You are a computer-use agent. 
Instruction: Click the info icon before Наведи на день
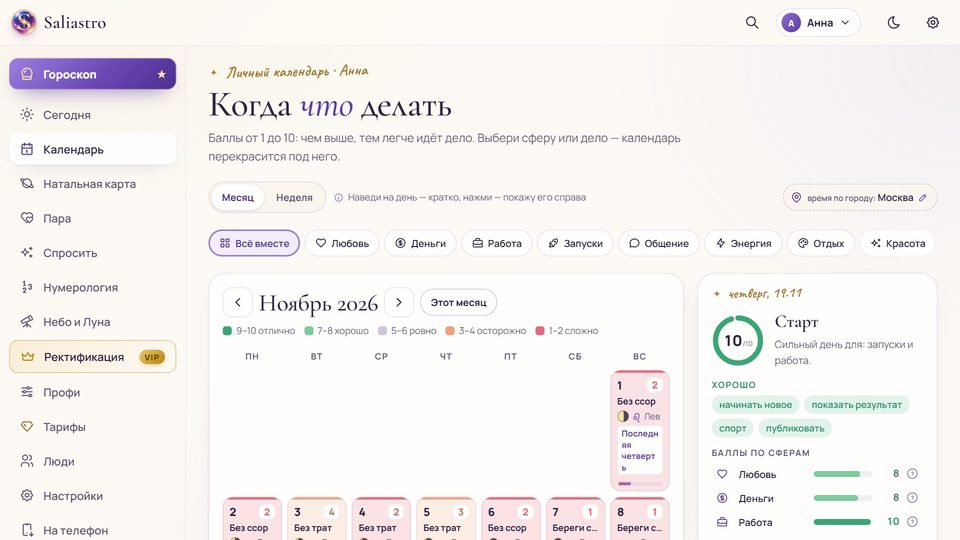(339, 198)
